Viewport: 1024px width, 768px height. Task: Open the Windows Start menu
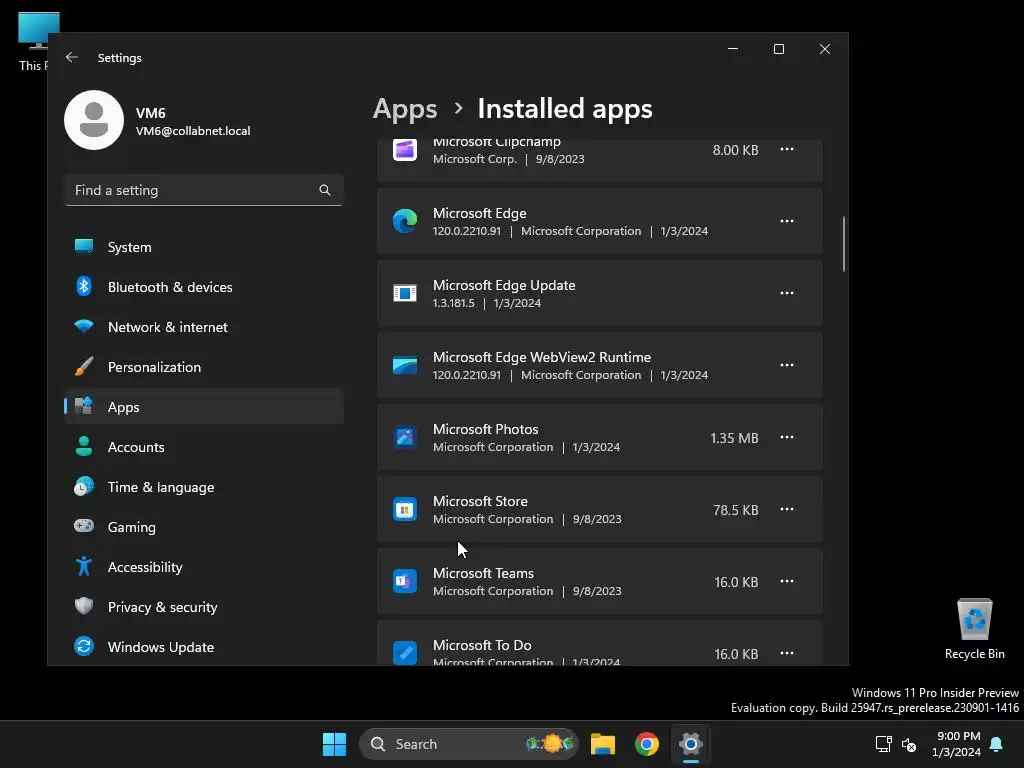334,744
